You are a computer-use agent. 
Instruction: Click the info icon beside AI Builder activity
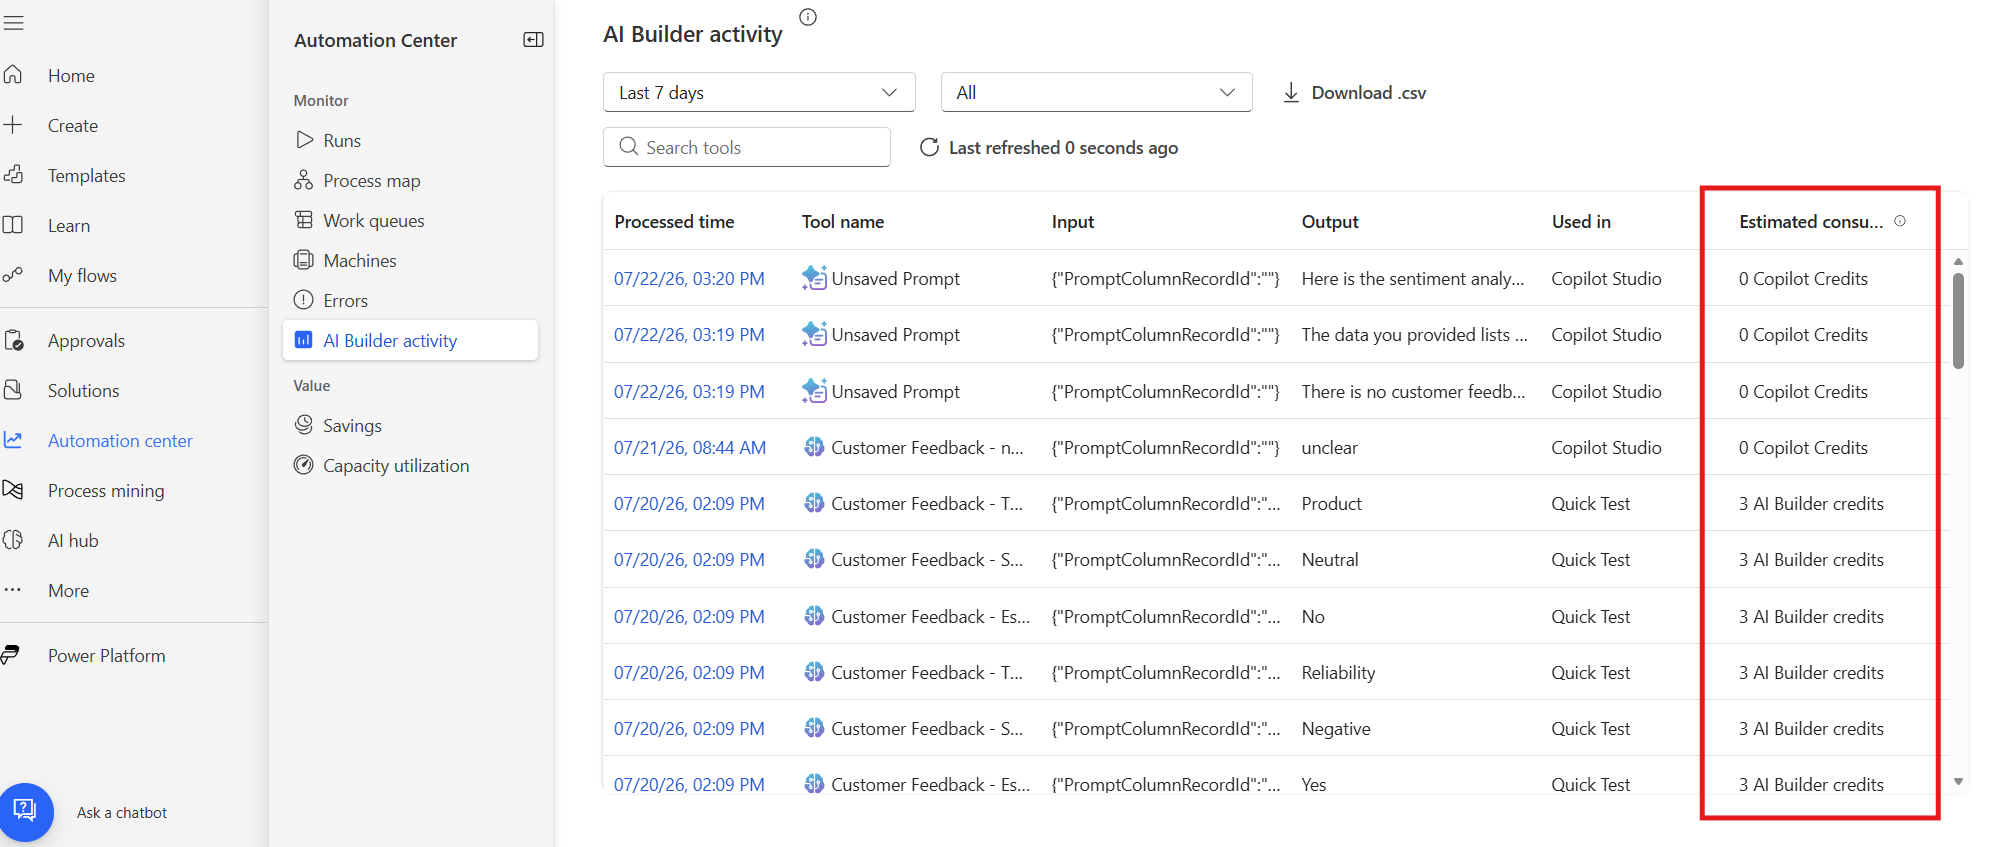808,17
